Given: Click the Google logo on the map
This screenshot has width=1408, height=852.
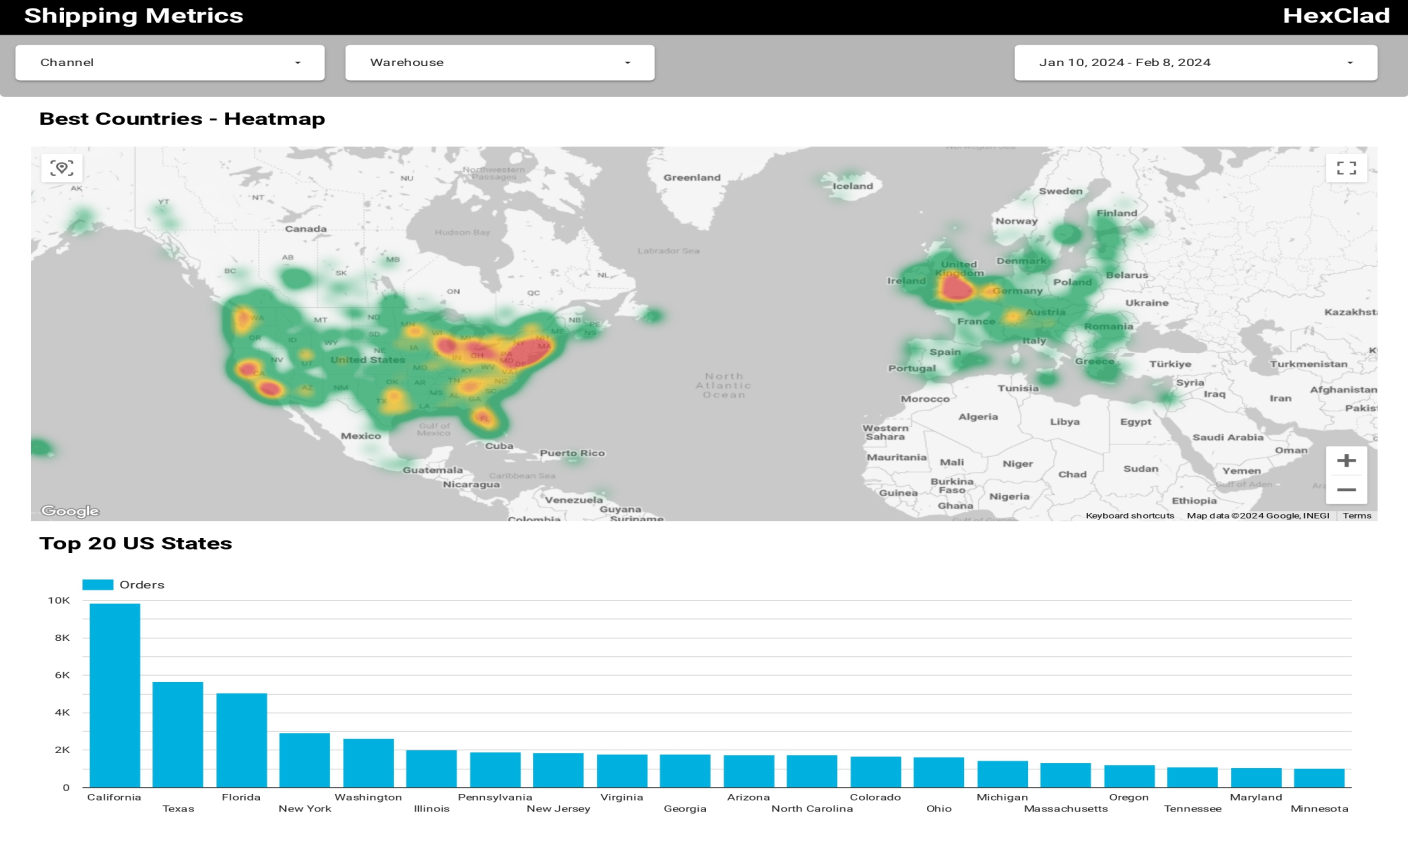Looking at the screenshot, I should click(70, 511).
